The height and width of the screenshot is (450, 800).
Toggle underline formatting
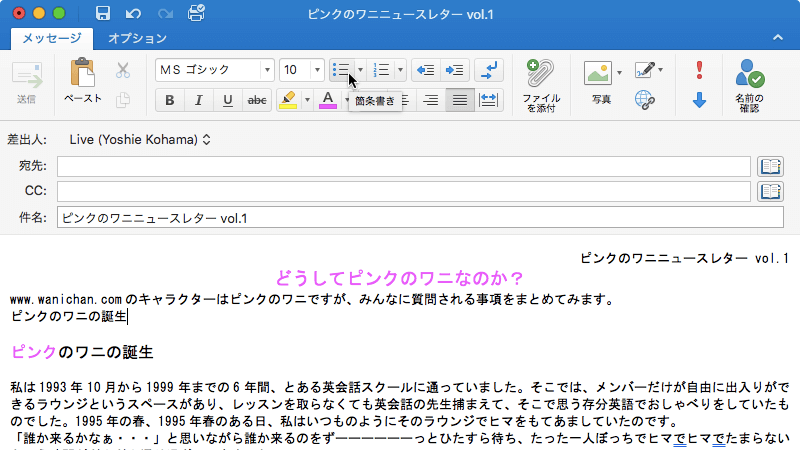228,100
